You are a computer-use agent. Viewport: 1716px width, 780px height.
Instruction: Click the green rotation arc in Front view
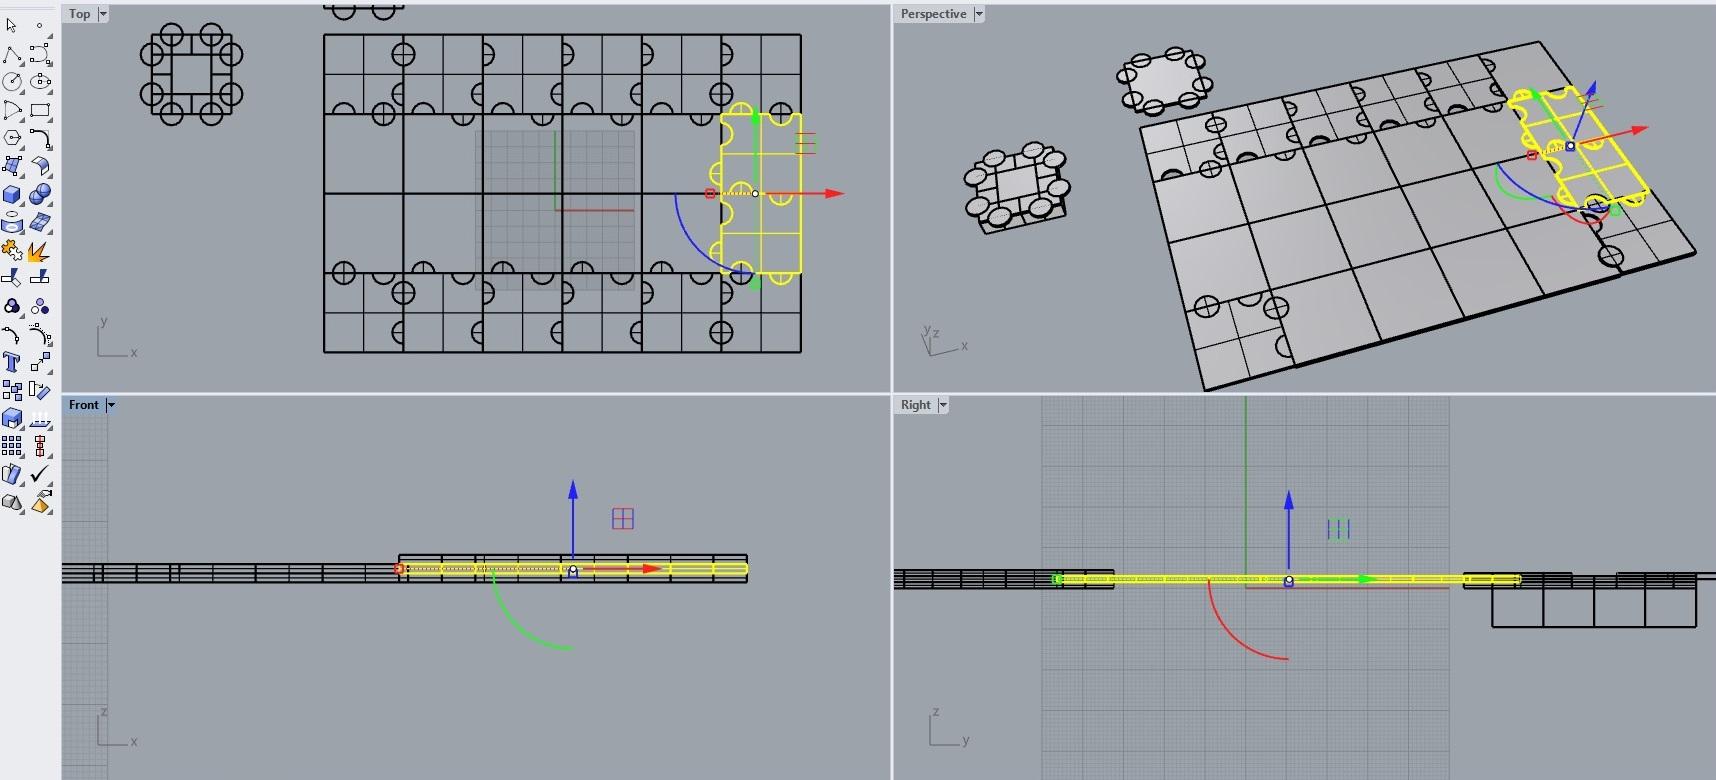(518, 627)
